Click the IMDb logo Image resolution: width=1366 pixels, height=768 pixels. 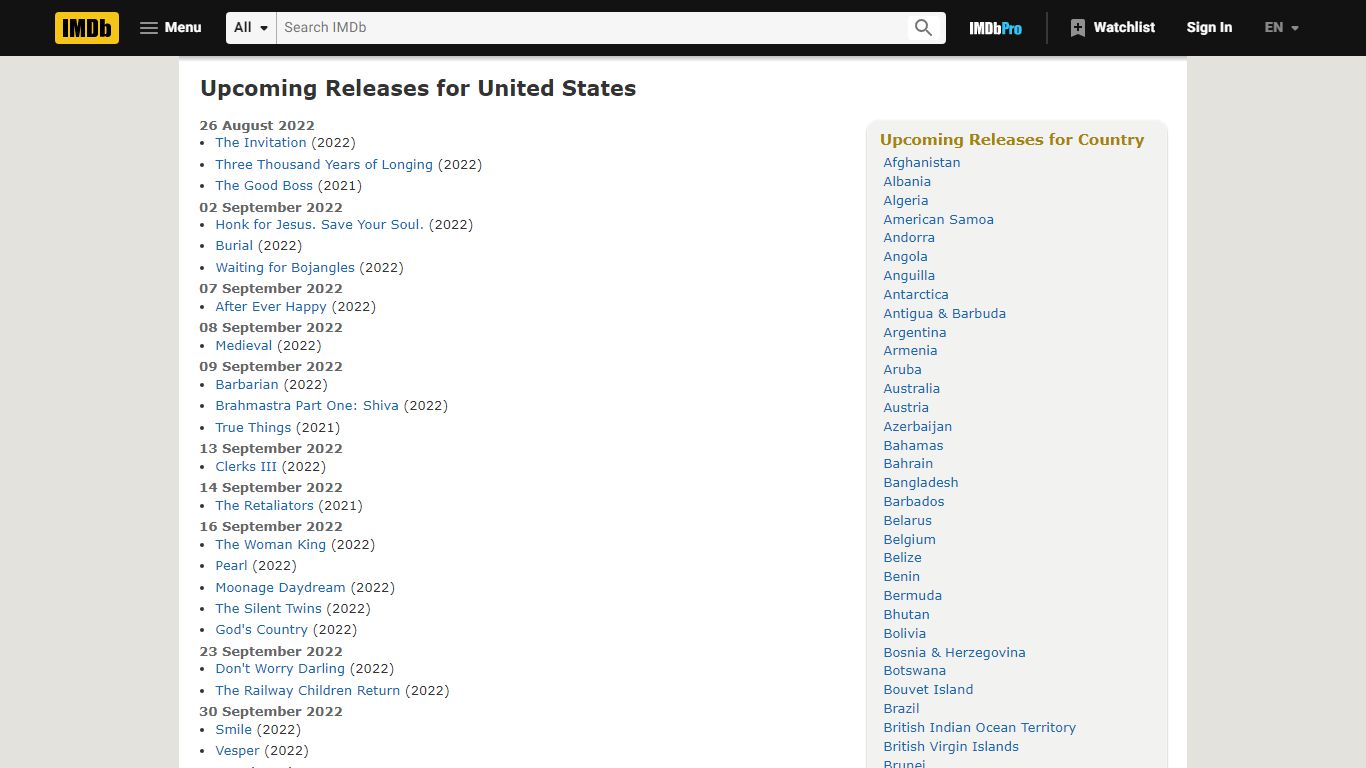coord(87,28)
